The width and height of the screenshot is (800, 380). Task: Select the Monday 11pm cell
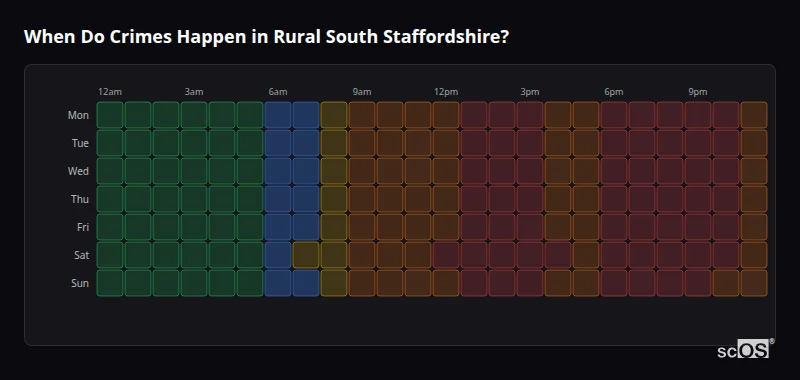pos(754,115)
